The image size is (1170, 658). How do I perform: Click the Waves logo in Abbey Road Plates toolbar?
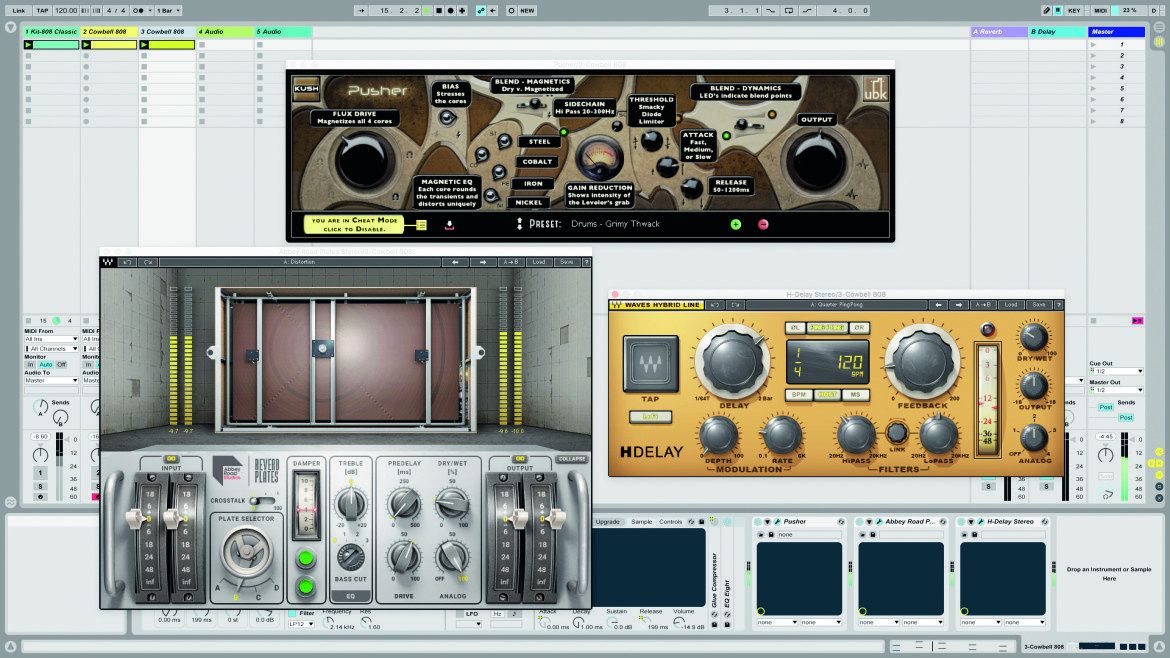[x=108, y=263]
